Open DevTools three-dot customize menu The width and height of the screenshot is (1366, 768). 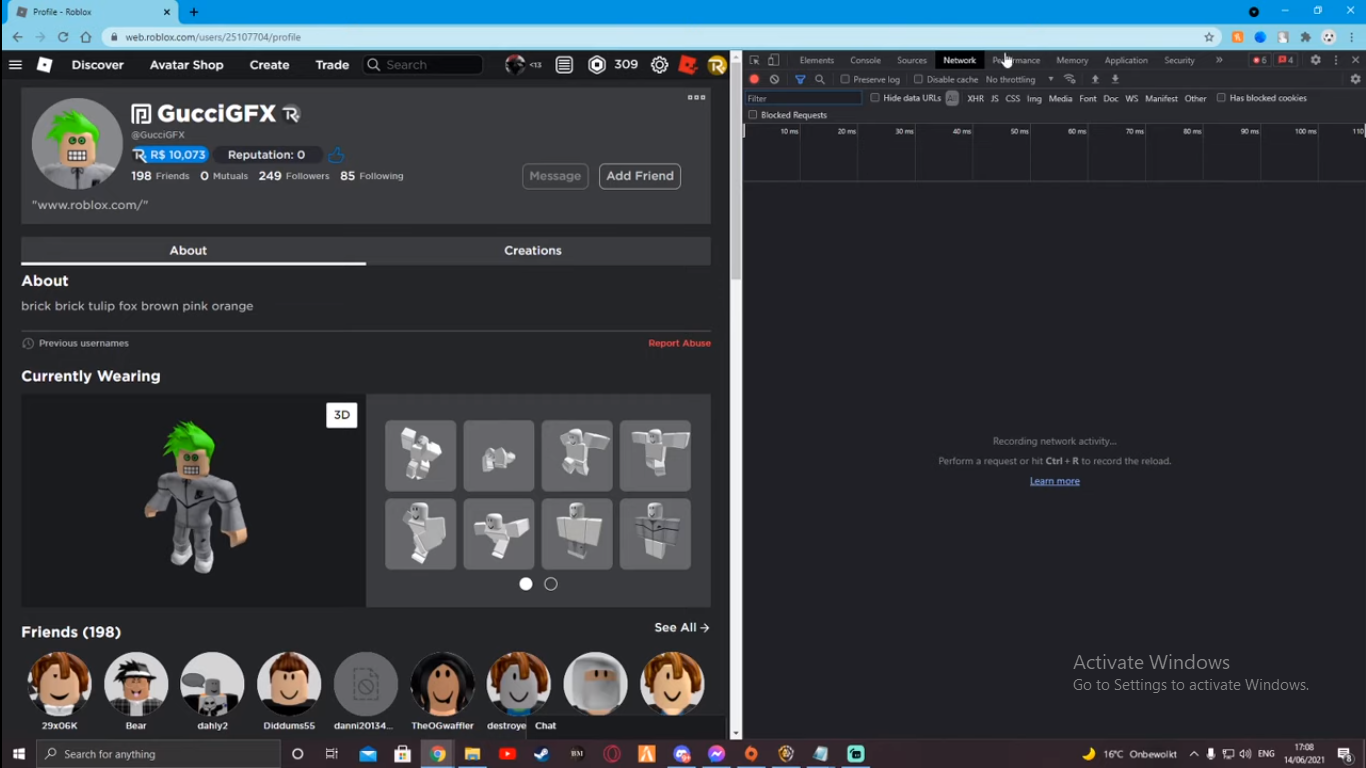[1336, 60]
